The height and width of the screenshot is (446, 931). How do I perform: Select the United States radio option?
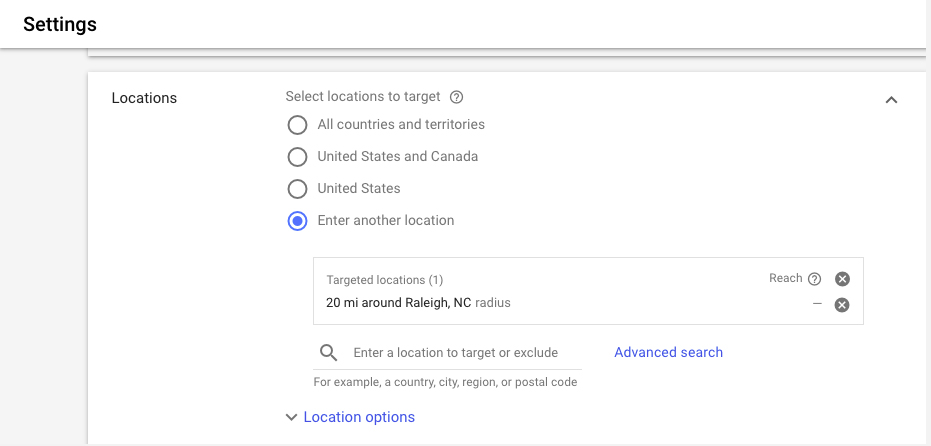coord(297,189)
